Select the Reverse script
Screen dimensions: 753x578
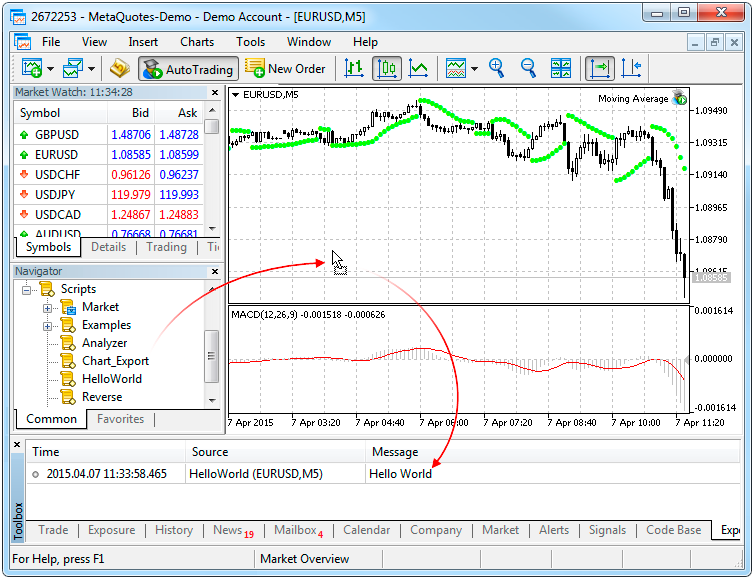tap(102, 397)
